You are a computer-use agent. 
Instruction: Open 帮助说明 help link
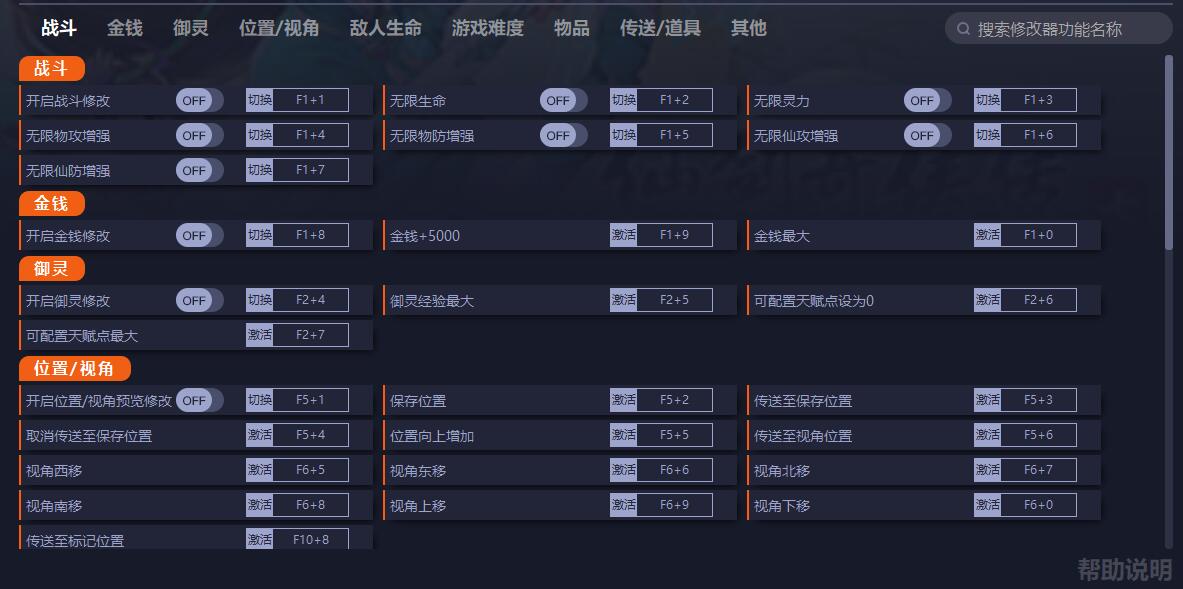(1124, 570)
